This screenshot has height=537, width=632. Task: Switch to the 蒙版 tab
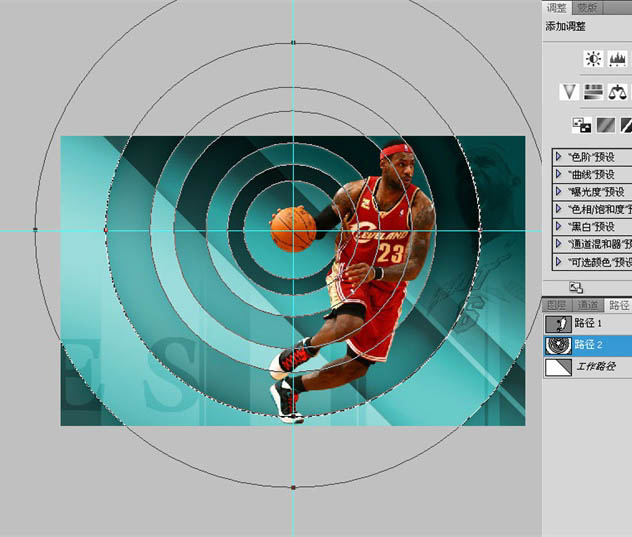pyautogui.click(x=587, y=7)
